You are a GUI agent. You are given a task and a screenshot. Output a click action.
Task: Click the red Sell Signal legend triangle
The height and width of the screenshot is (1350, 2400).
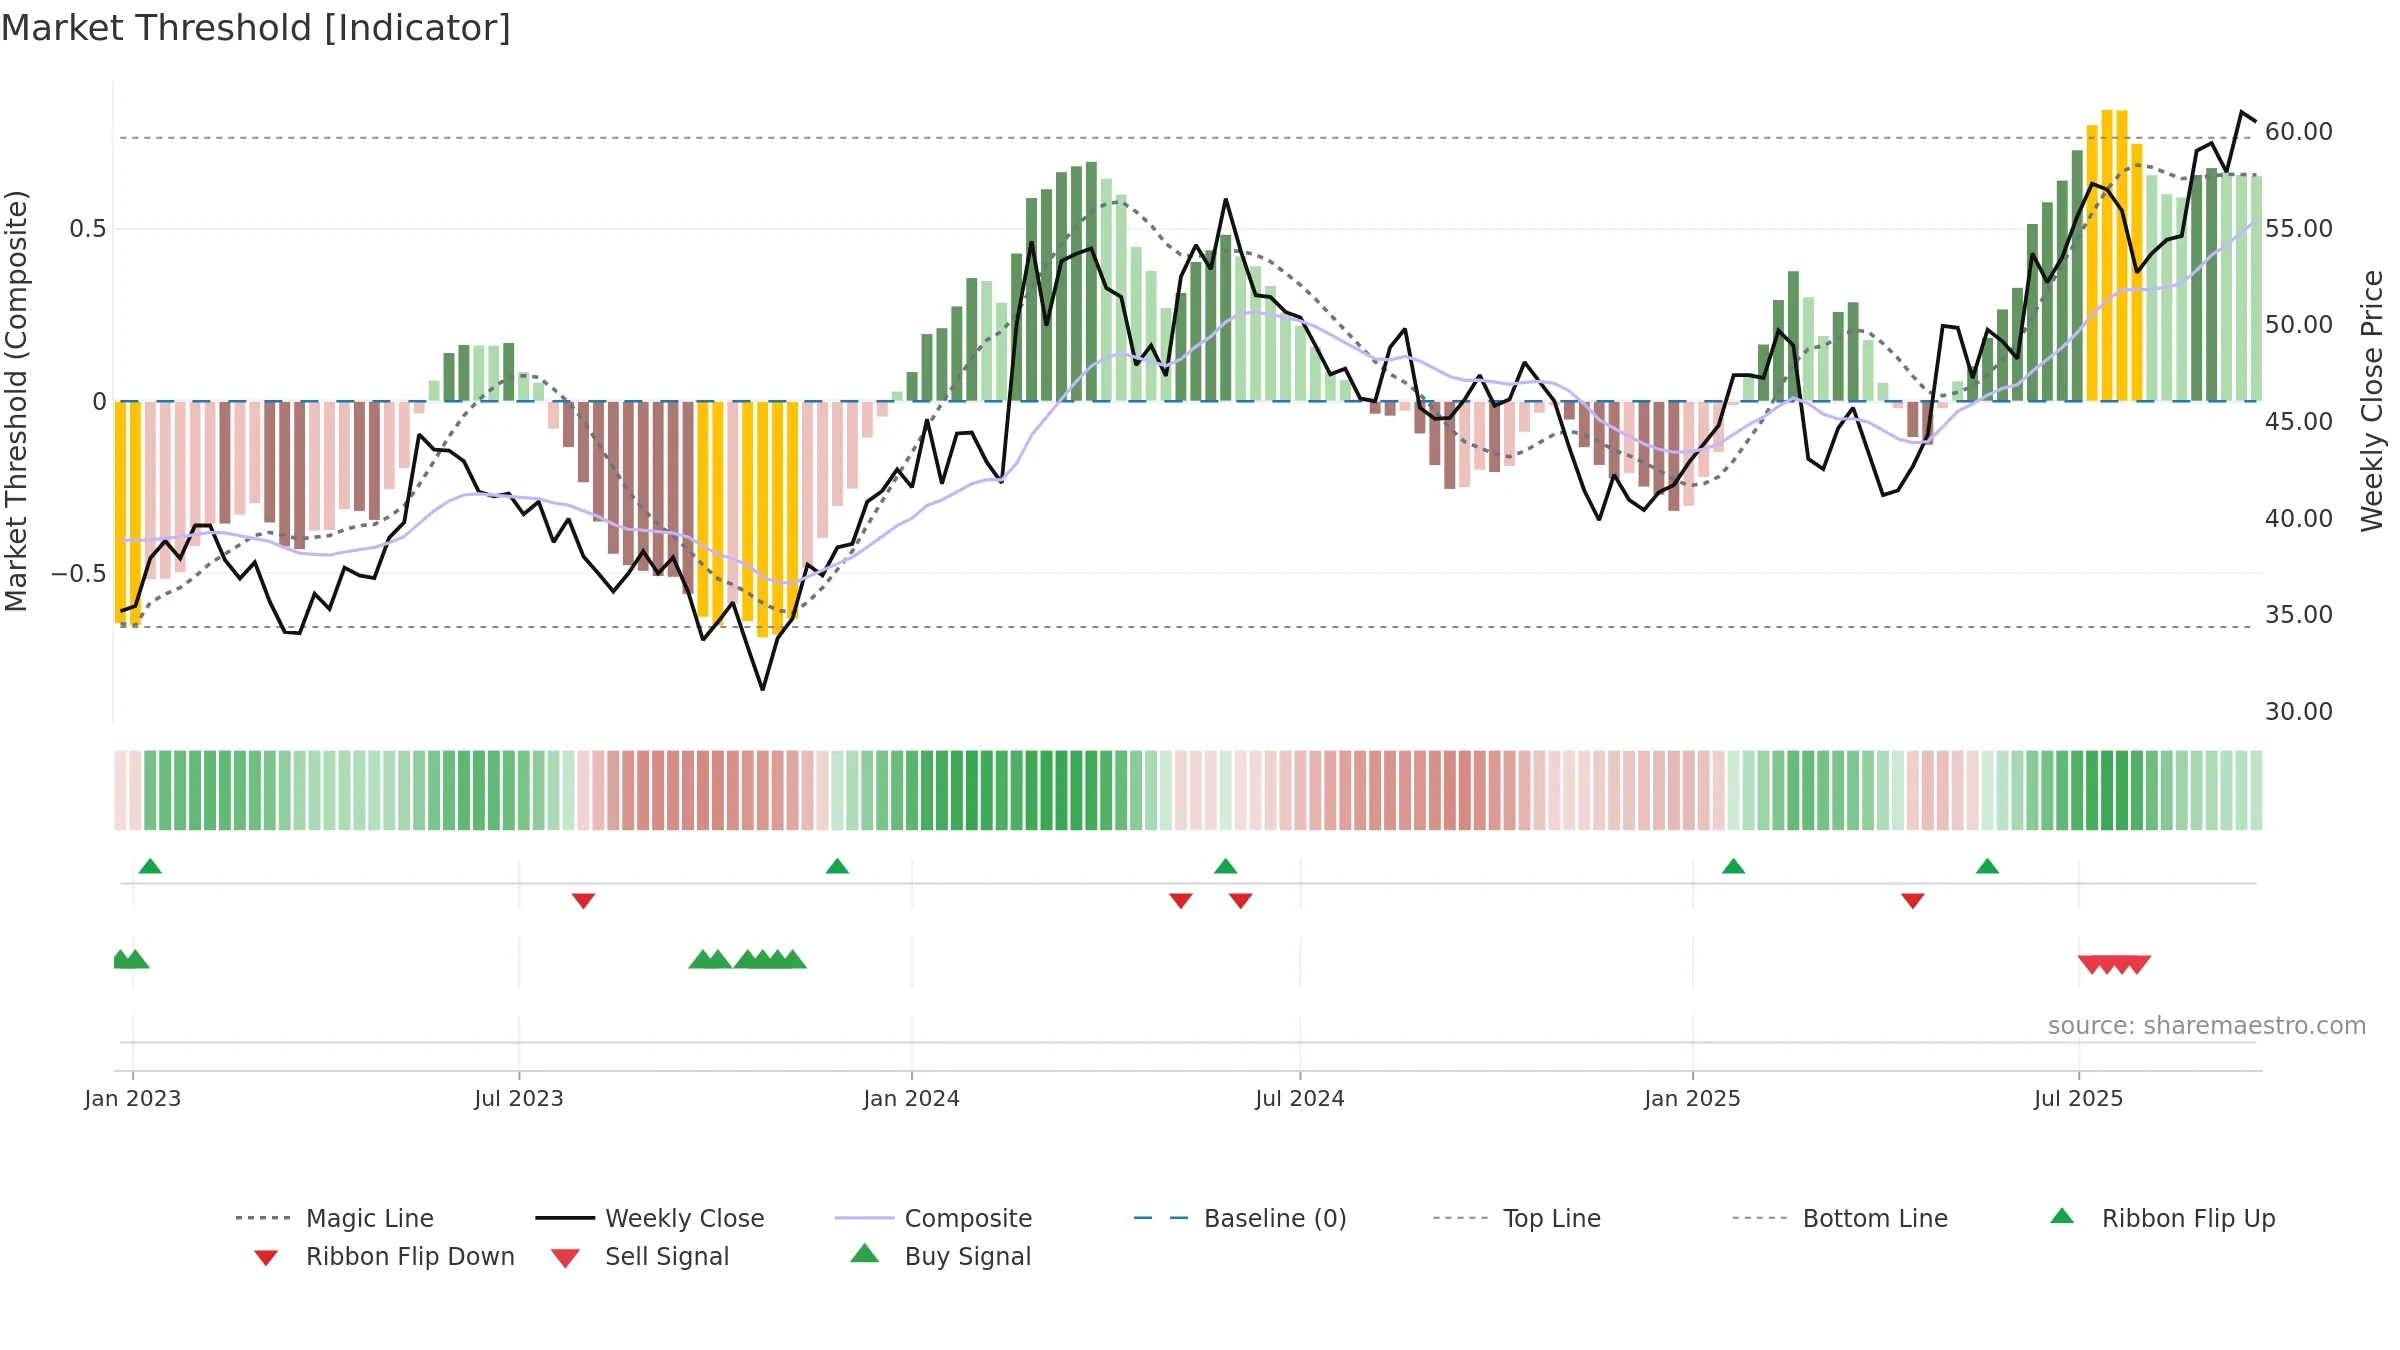[x=565, y=1258]
